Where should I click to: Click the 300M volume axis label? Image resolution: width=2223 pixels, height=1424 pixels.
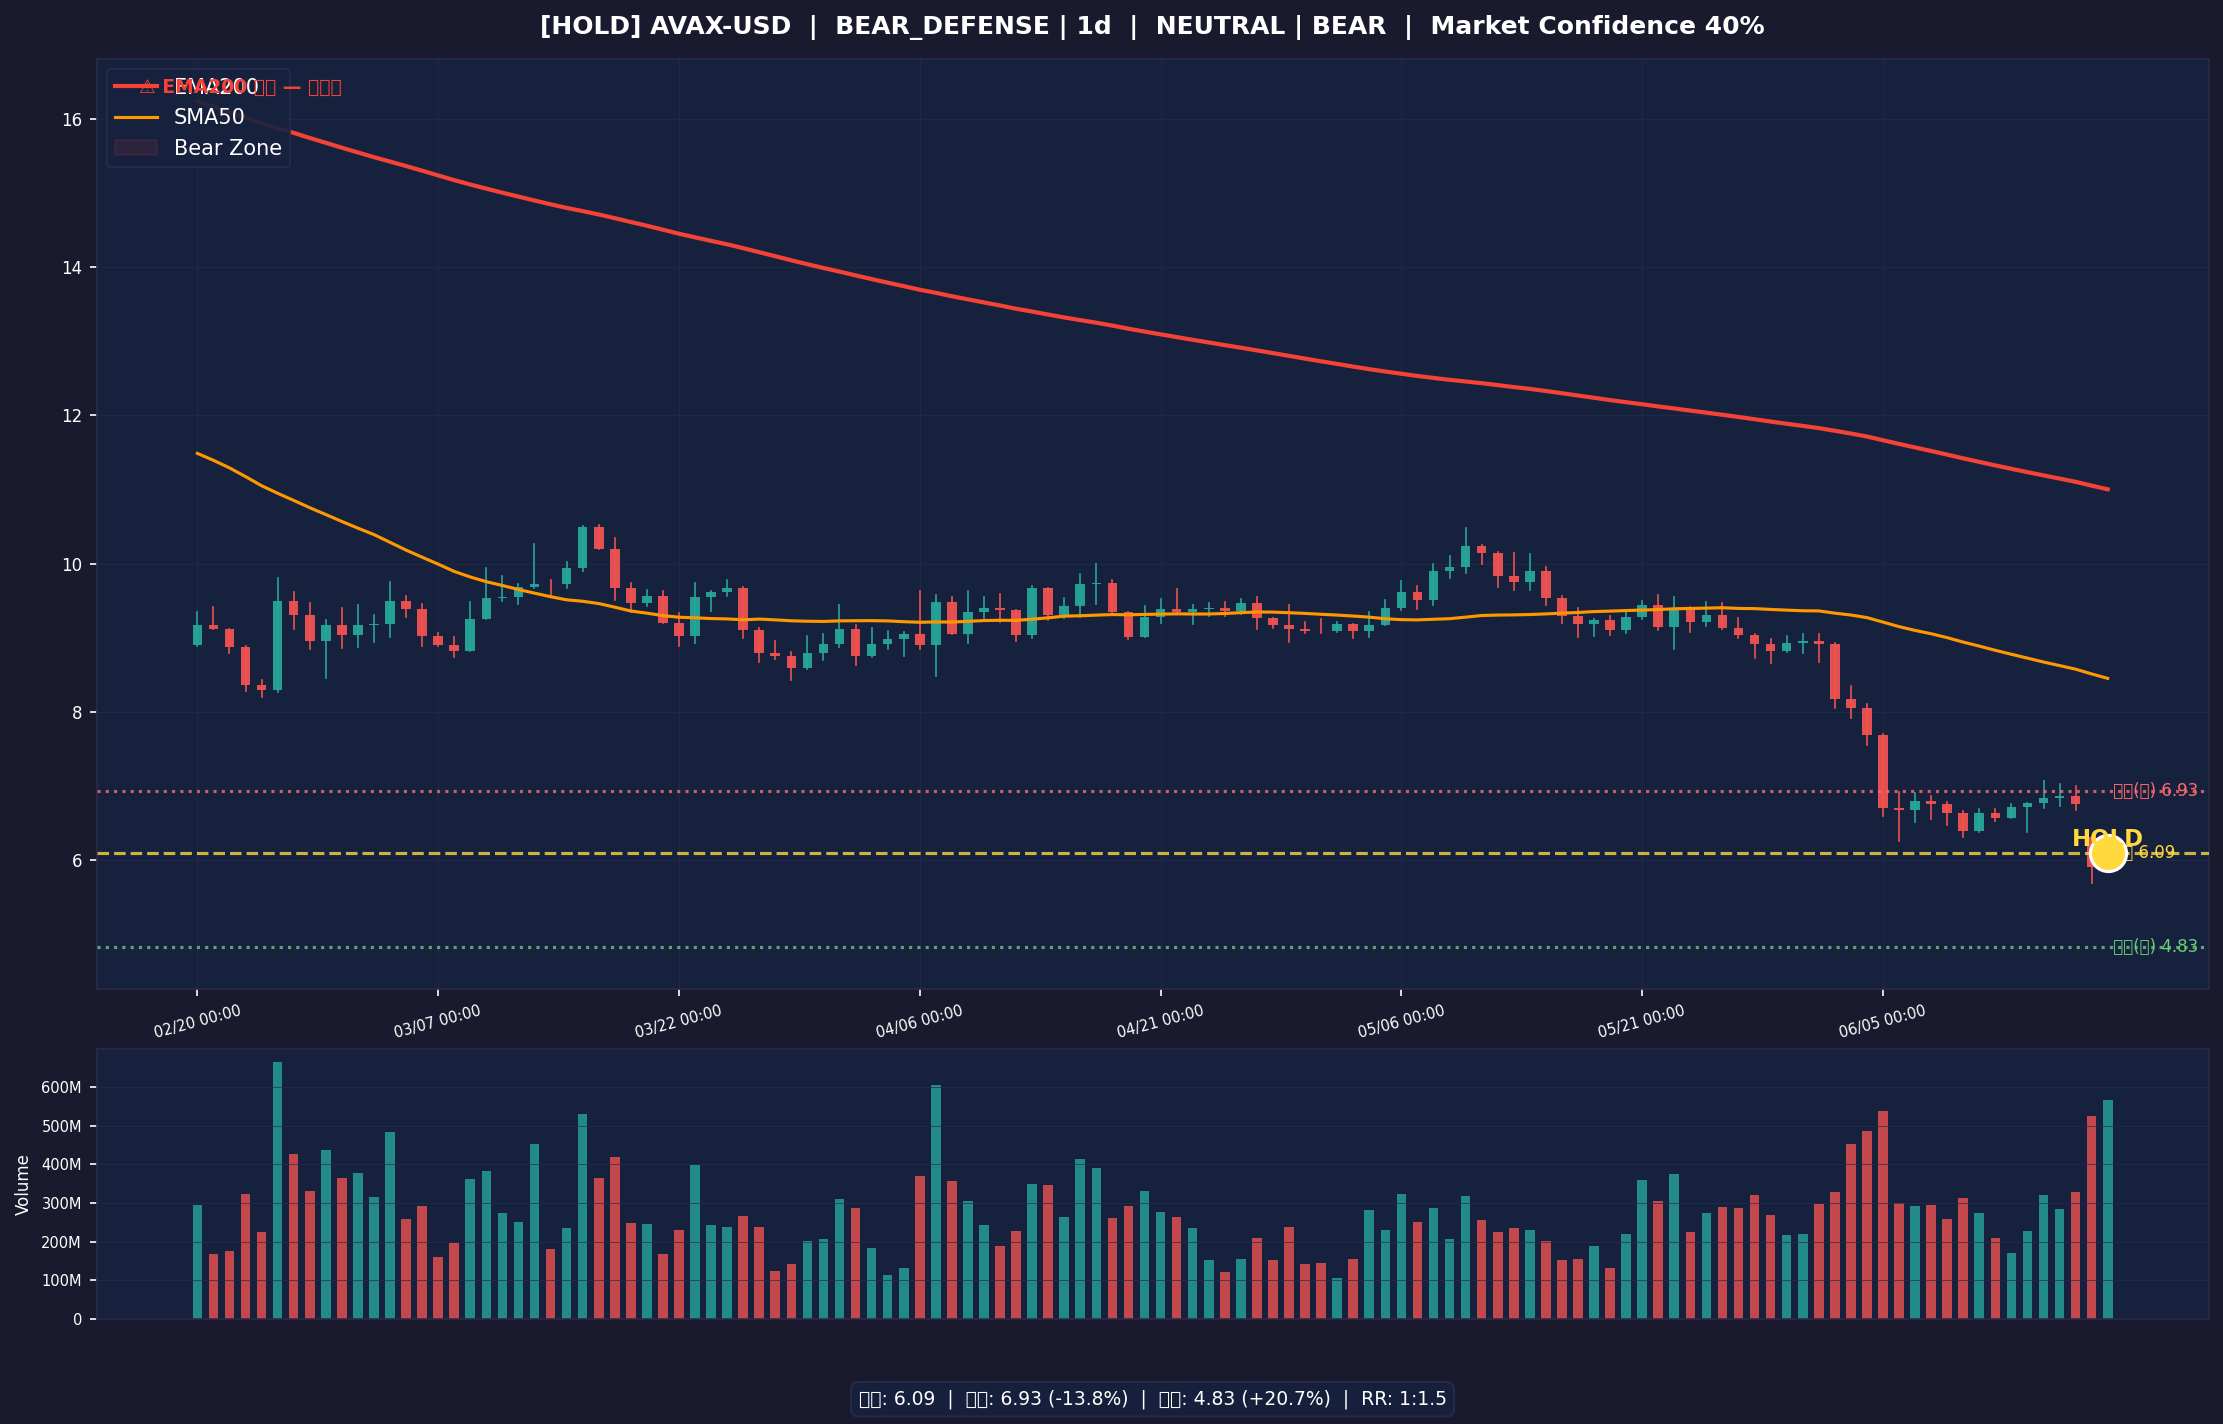63,1203
